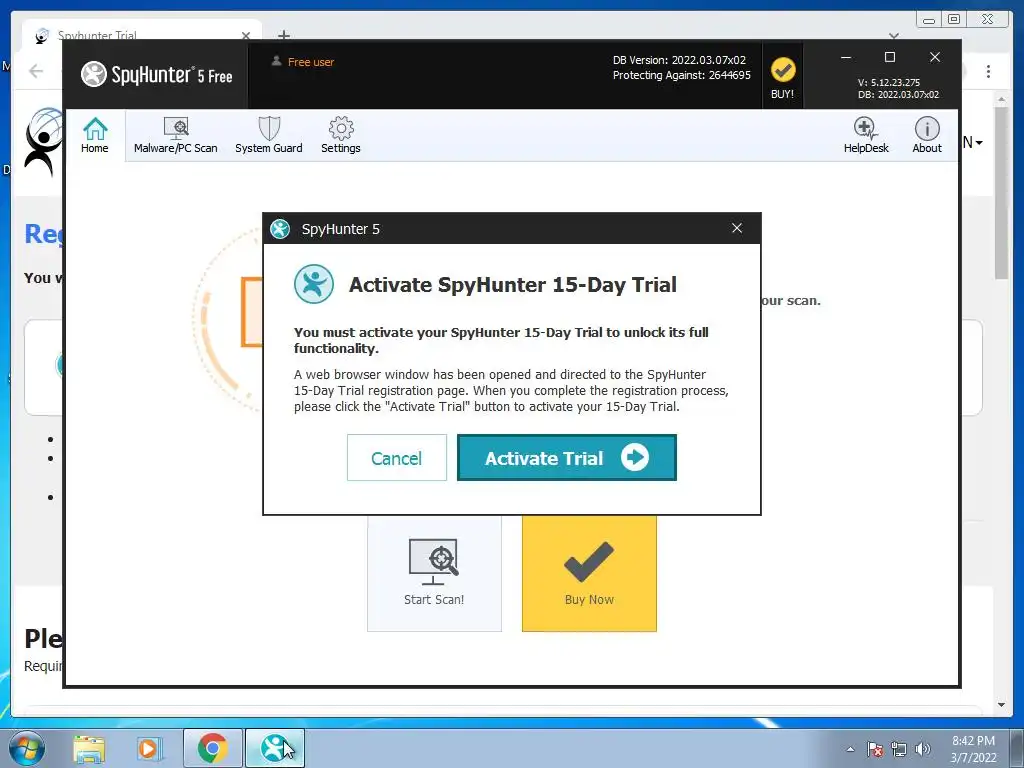Open System Guard section
Image resolution: width=1024 pixels, height=768 pixels.
[268, 136]
